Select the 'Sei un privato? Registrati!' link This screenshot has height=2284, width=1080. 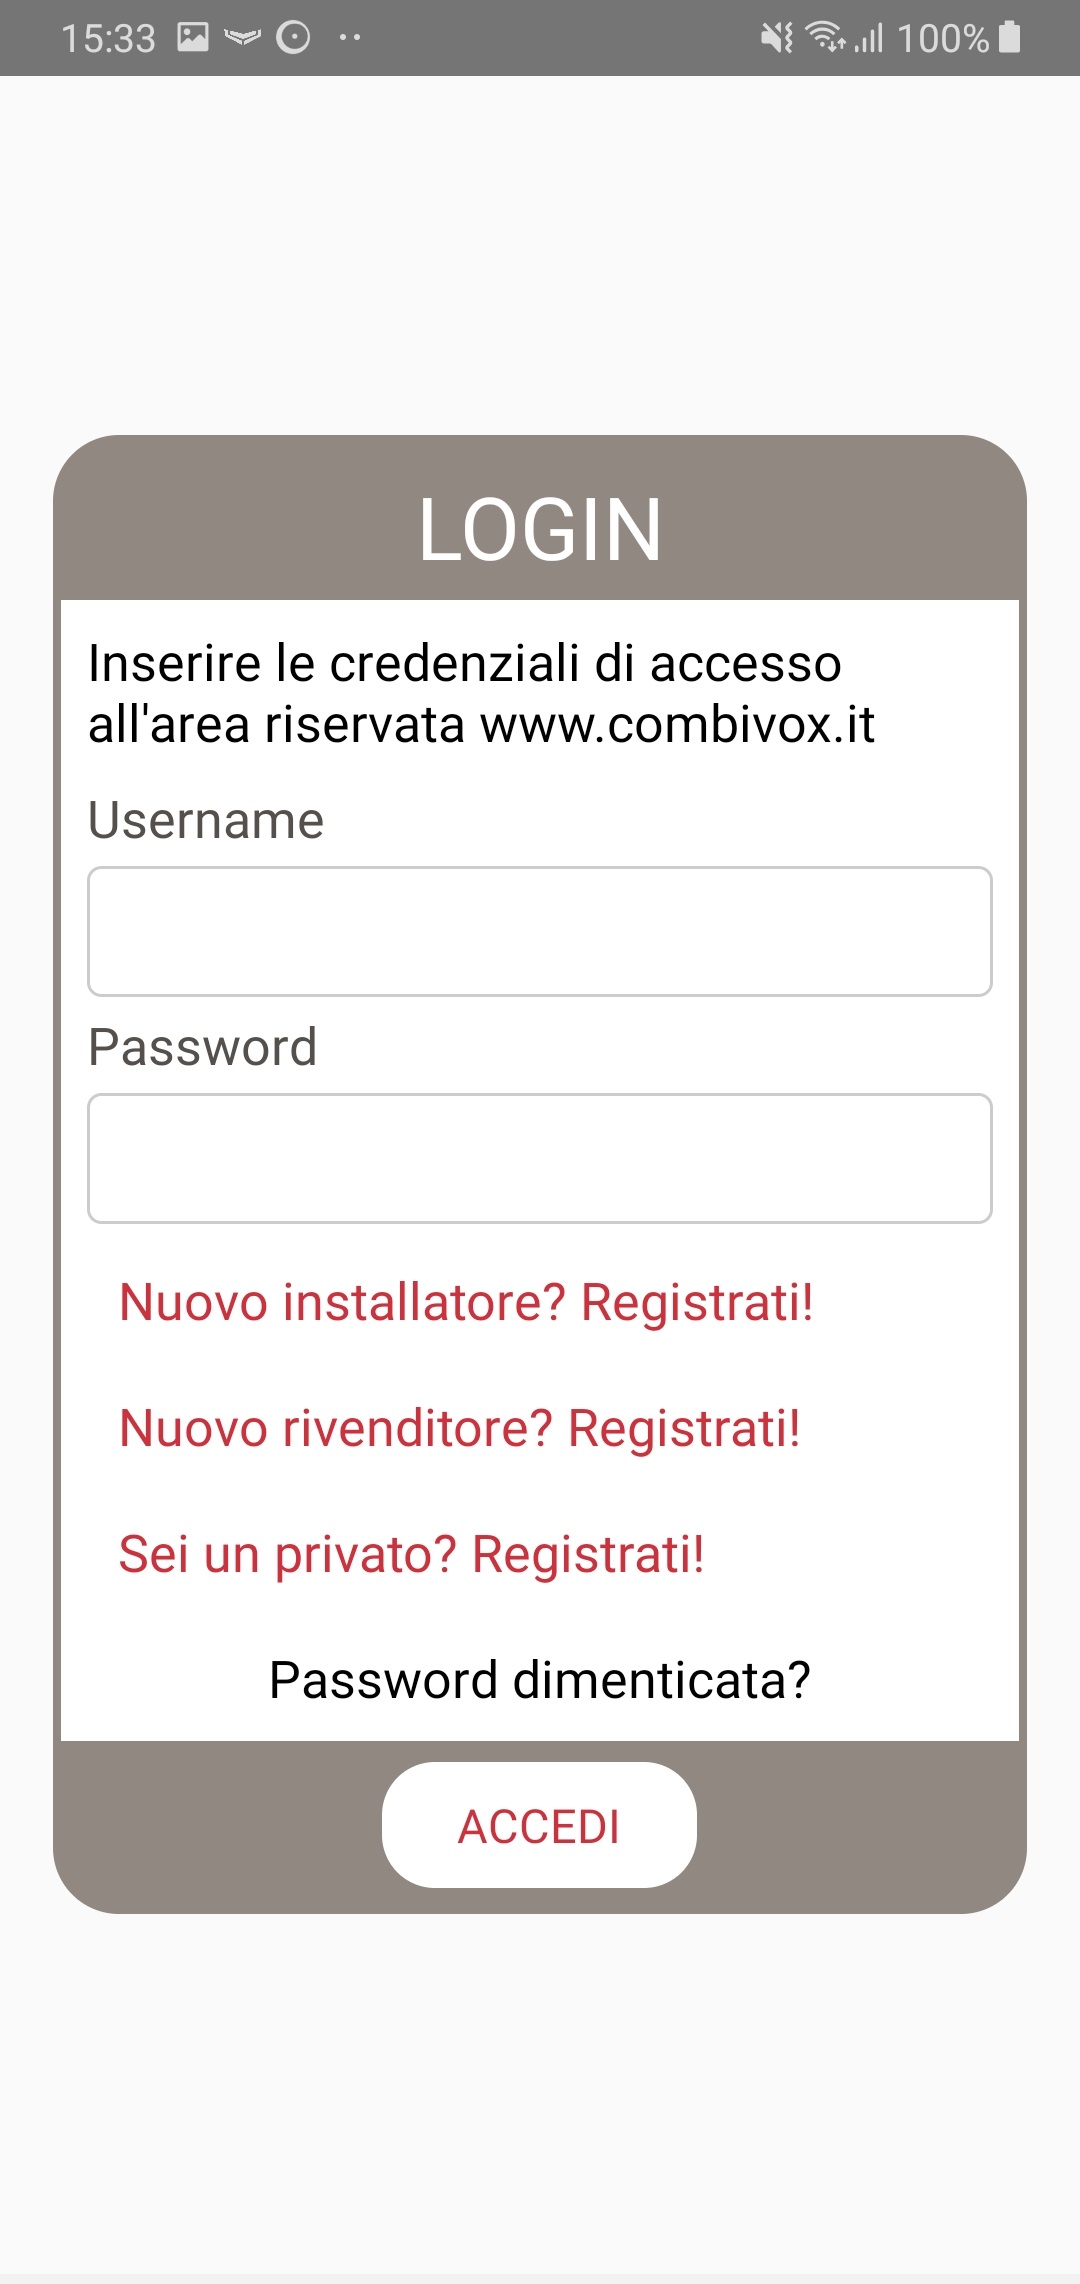[411, 1555]
